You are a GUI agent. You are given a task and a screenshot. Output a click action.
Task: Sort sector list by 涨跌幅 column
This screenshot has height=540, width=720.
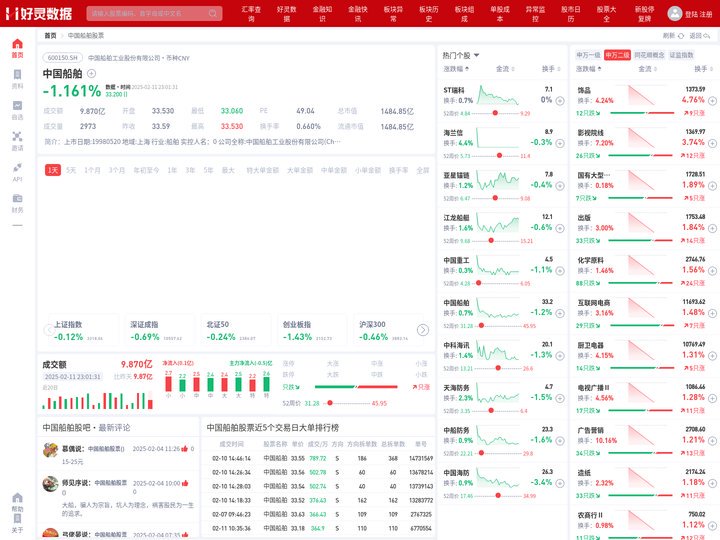pyautogui.click(x=589, y=69)
